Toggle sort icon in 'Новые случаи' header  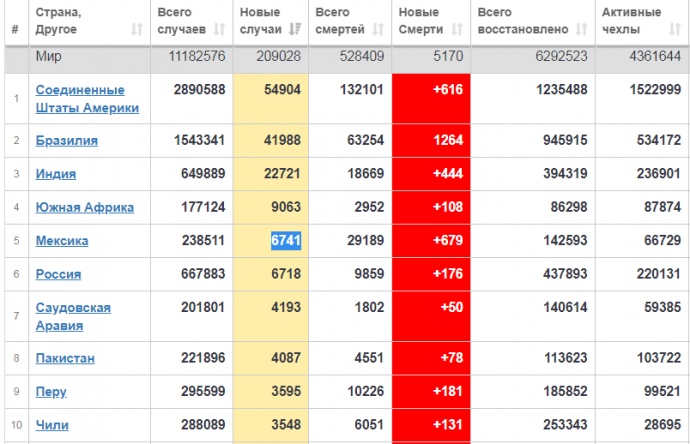coord(294,29)
